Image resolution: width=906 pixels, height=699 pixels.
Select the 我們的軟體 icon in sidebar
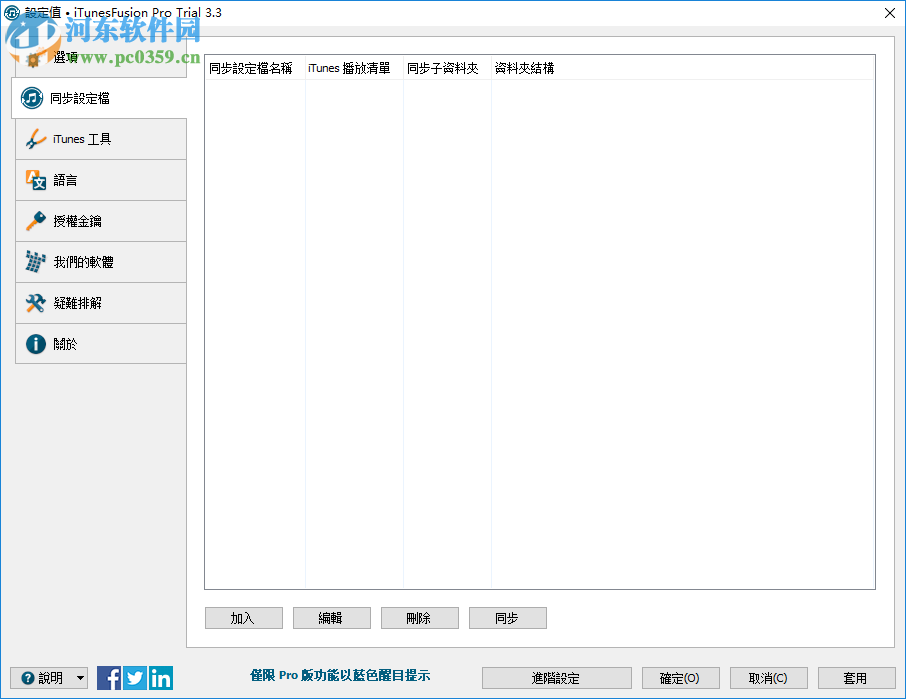[x=35, y=262]
